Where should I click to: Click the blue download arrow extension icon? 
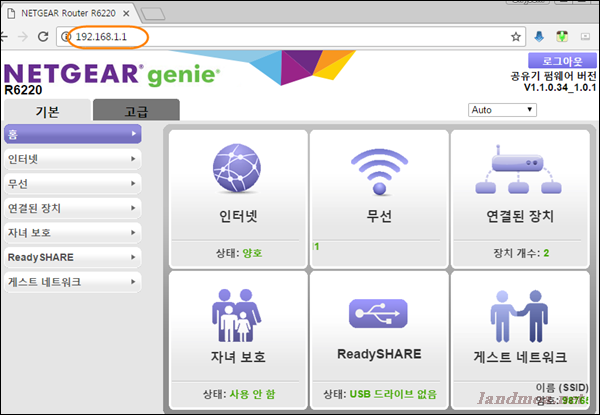[x=539, y=37]
